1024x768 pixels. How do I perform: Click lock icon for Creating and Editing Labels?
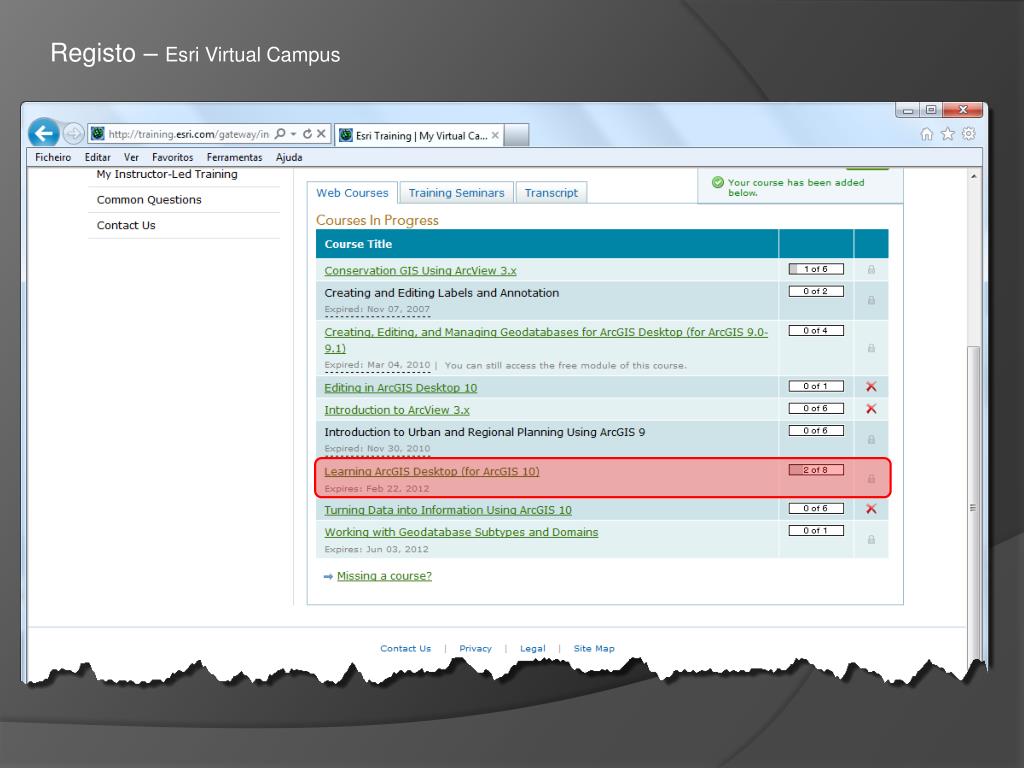tap(871, 300)
